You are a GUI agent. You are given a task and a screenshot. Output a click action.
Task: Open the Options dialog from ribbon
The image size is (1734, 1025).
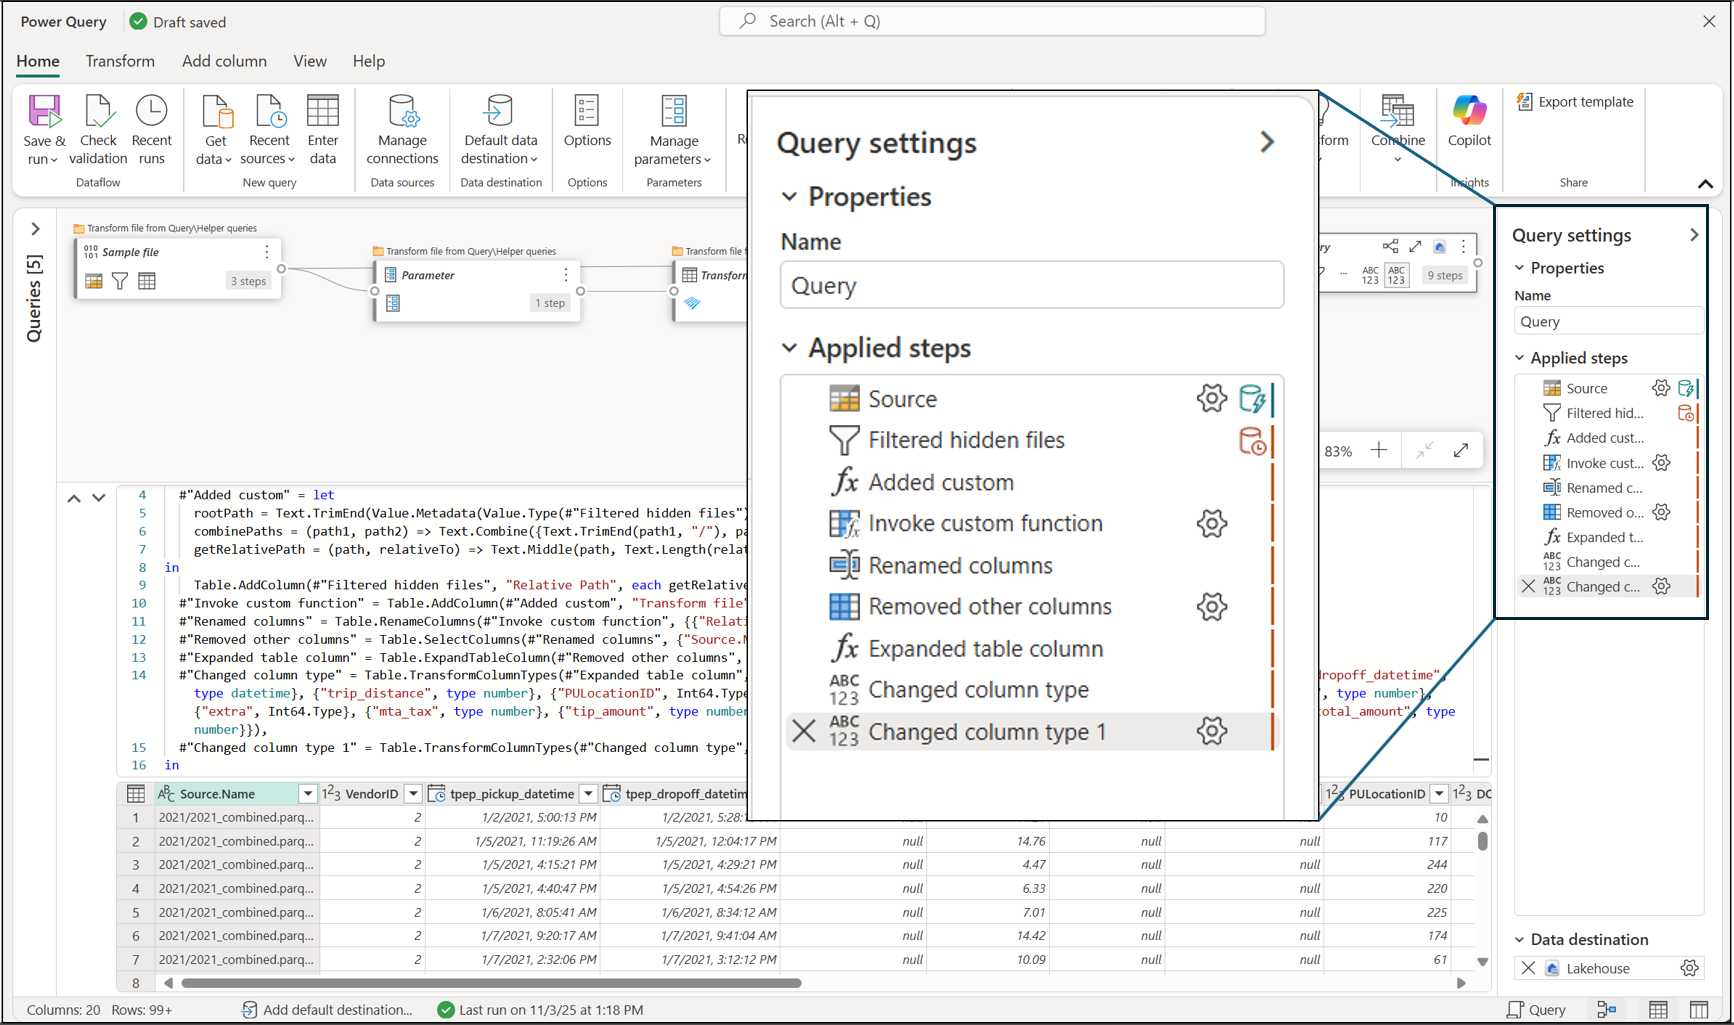tap(587, 122)
